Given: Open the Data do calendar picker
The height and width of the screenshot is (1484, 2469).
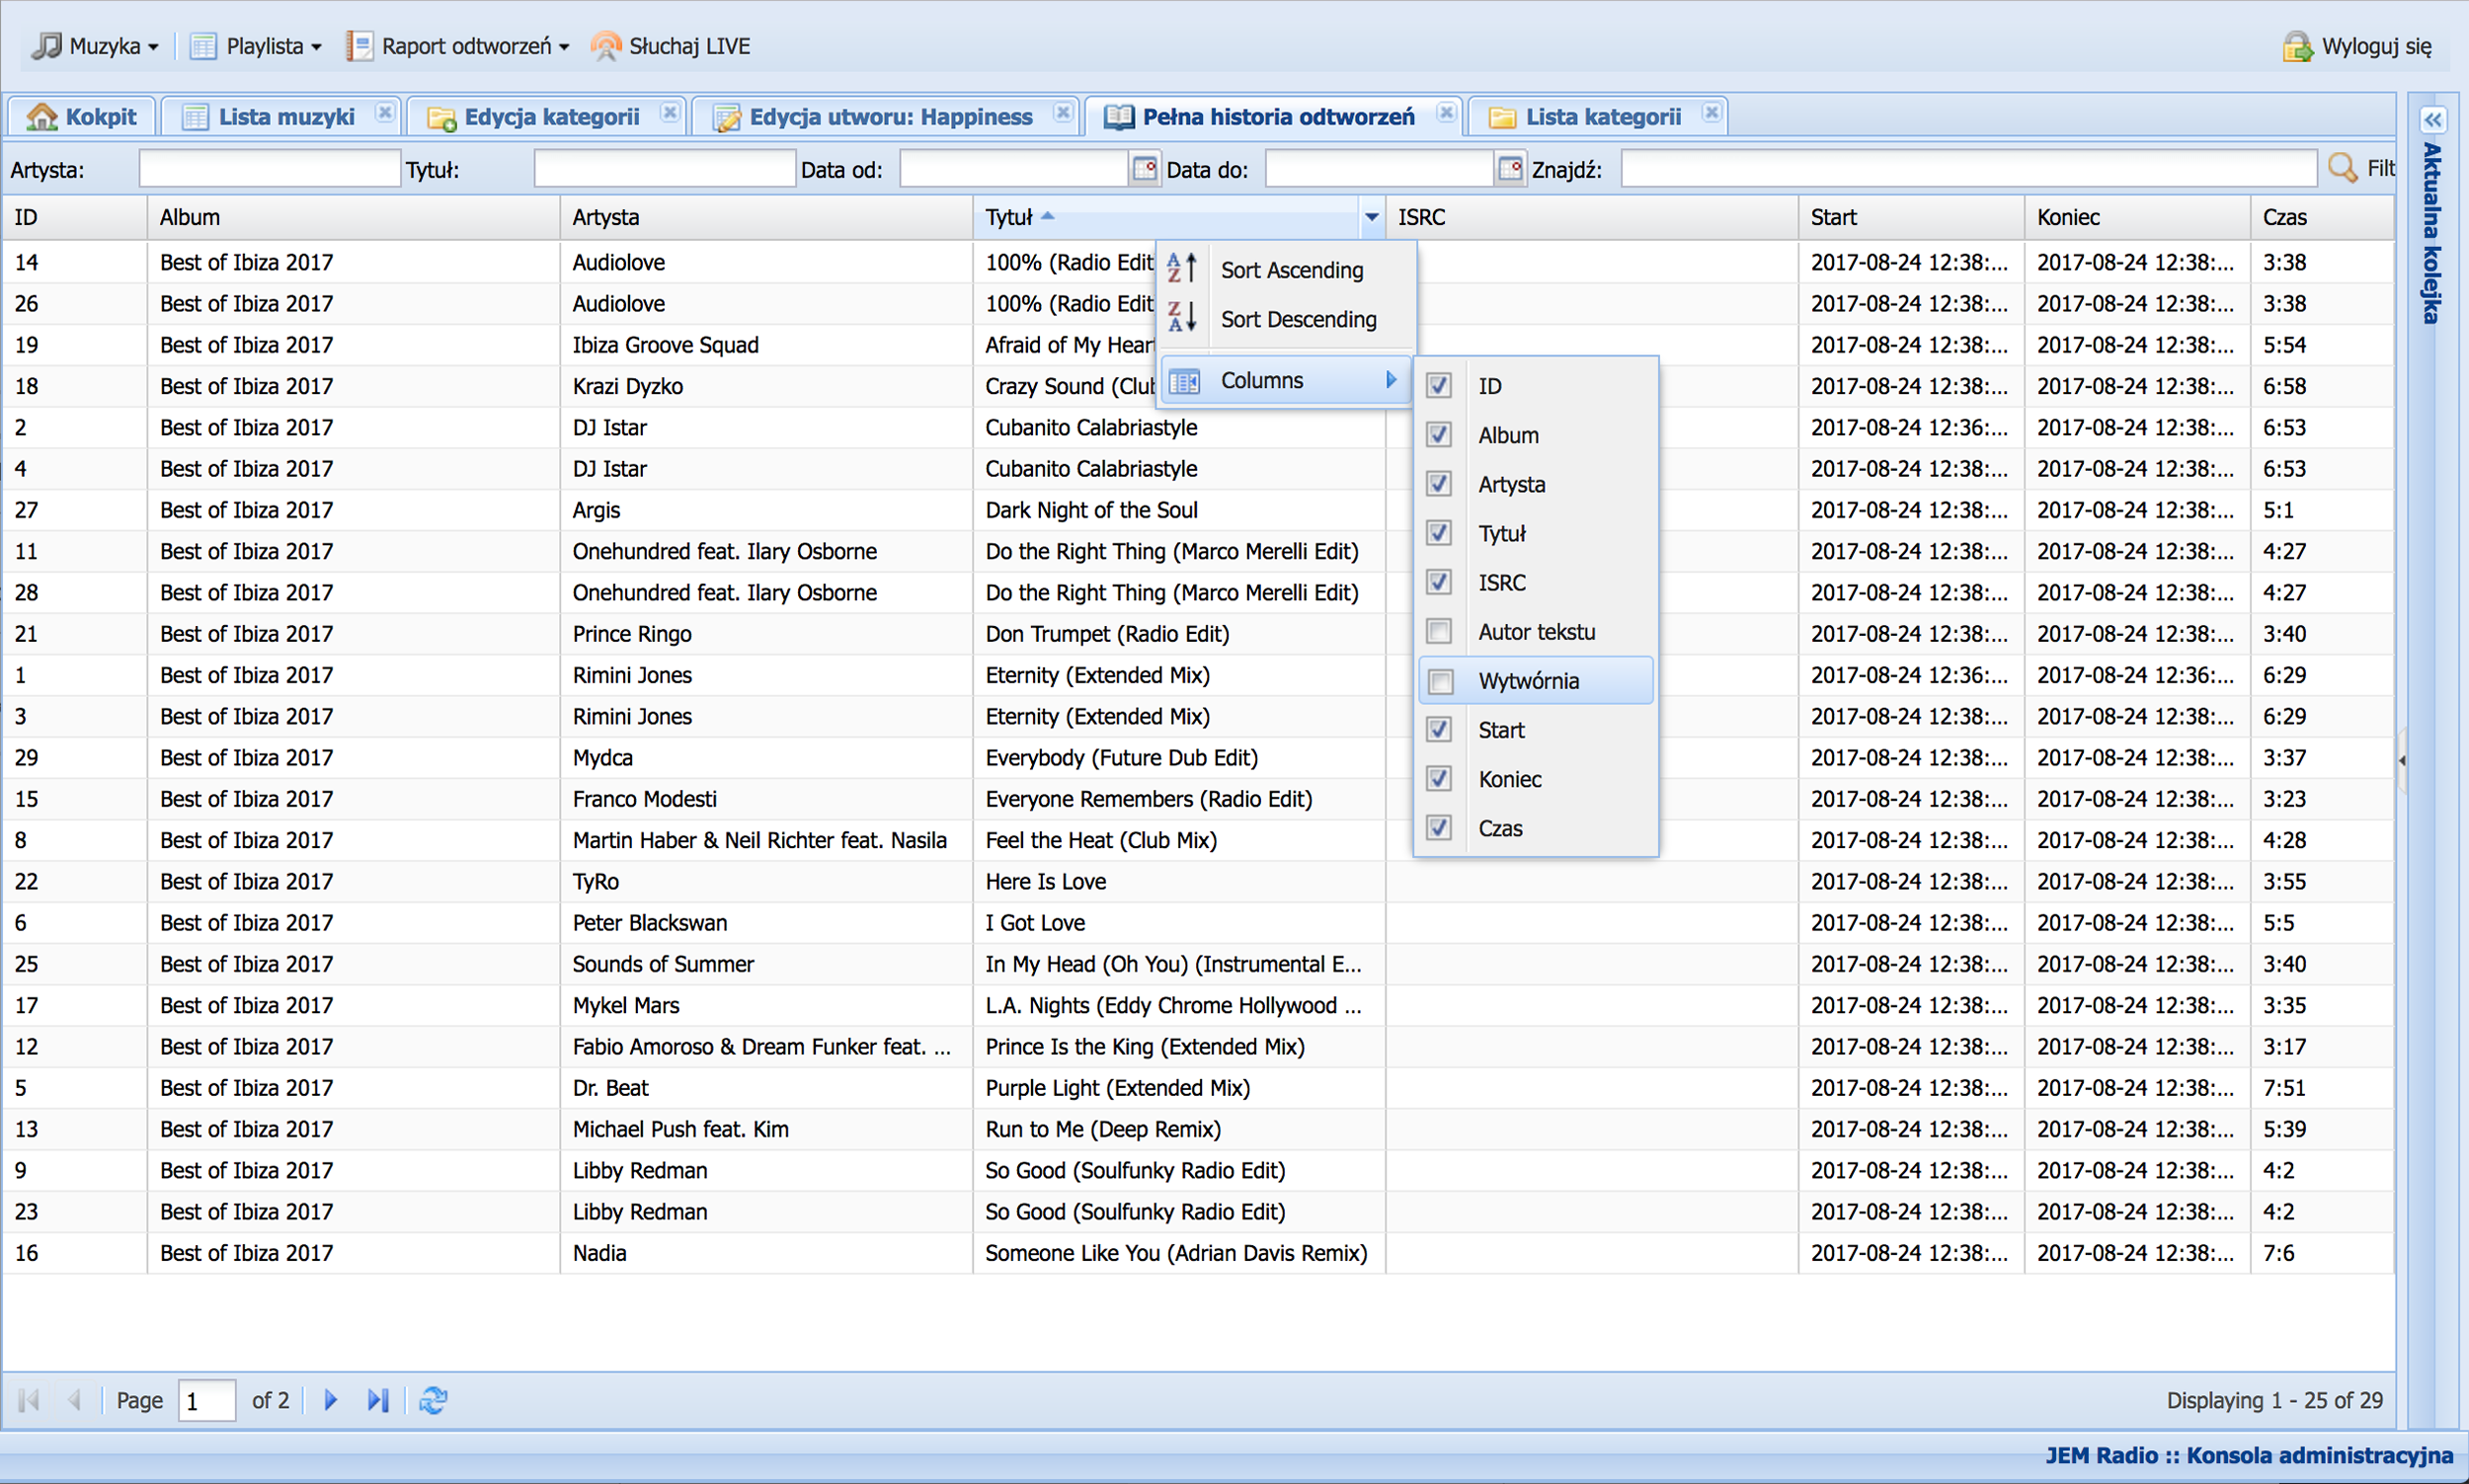Looking at the screenshot, I should [x=1510, y=168].
